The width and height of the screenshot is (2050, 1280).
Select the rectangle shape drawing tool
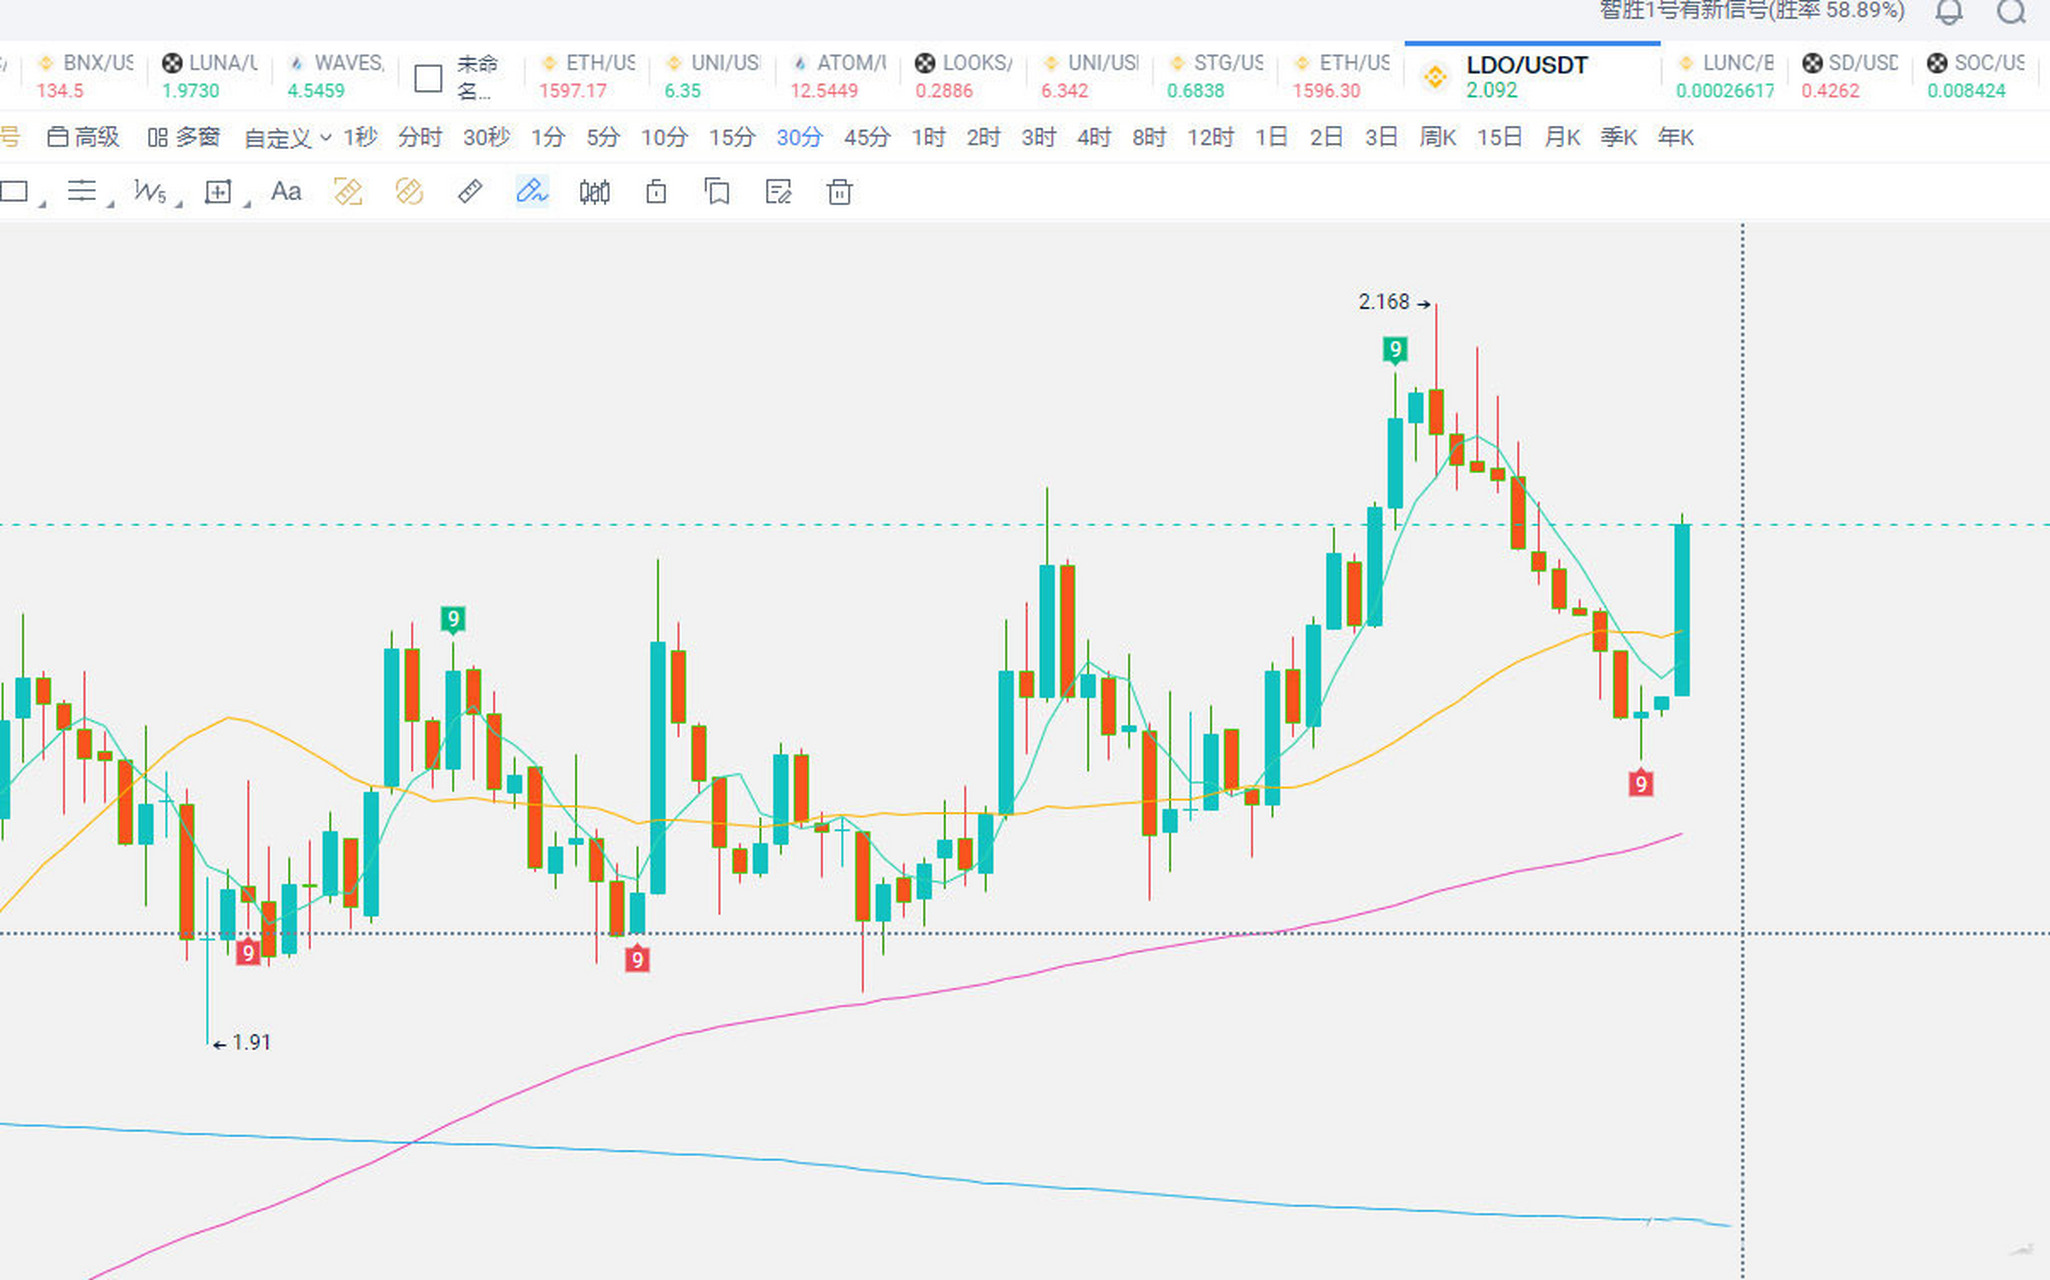[14, 191]
